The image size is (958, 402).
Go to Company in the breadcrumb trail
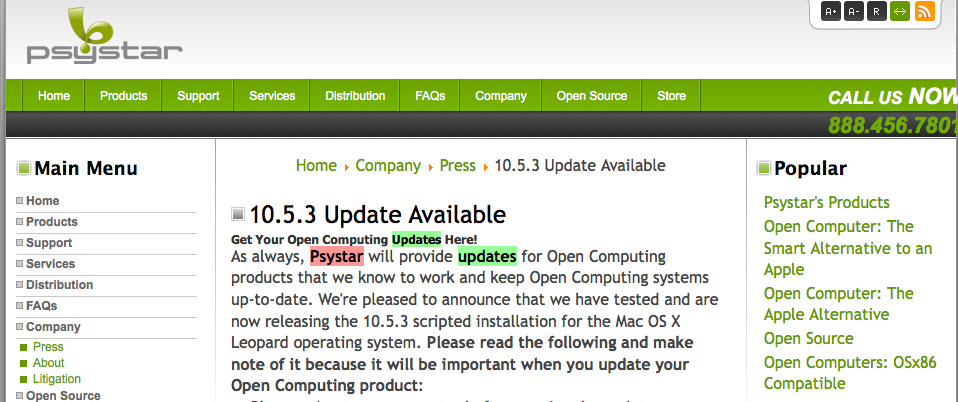coord(388,166)
